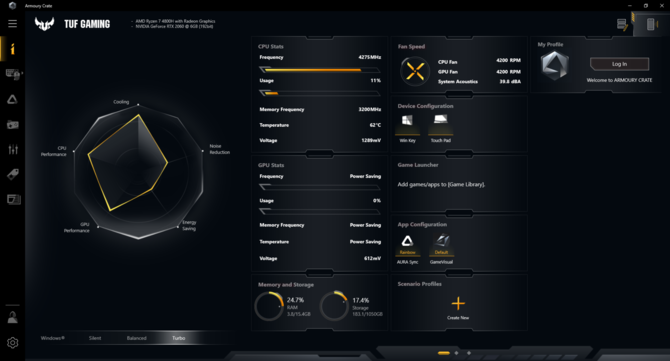Screen dimensions: 670x361
Task: Open User Center sidebar icon
Action: [x=12, y=317]
